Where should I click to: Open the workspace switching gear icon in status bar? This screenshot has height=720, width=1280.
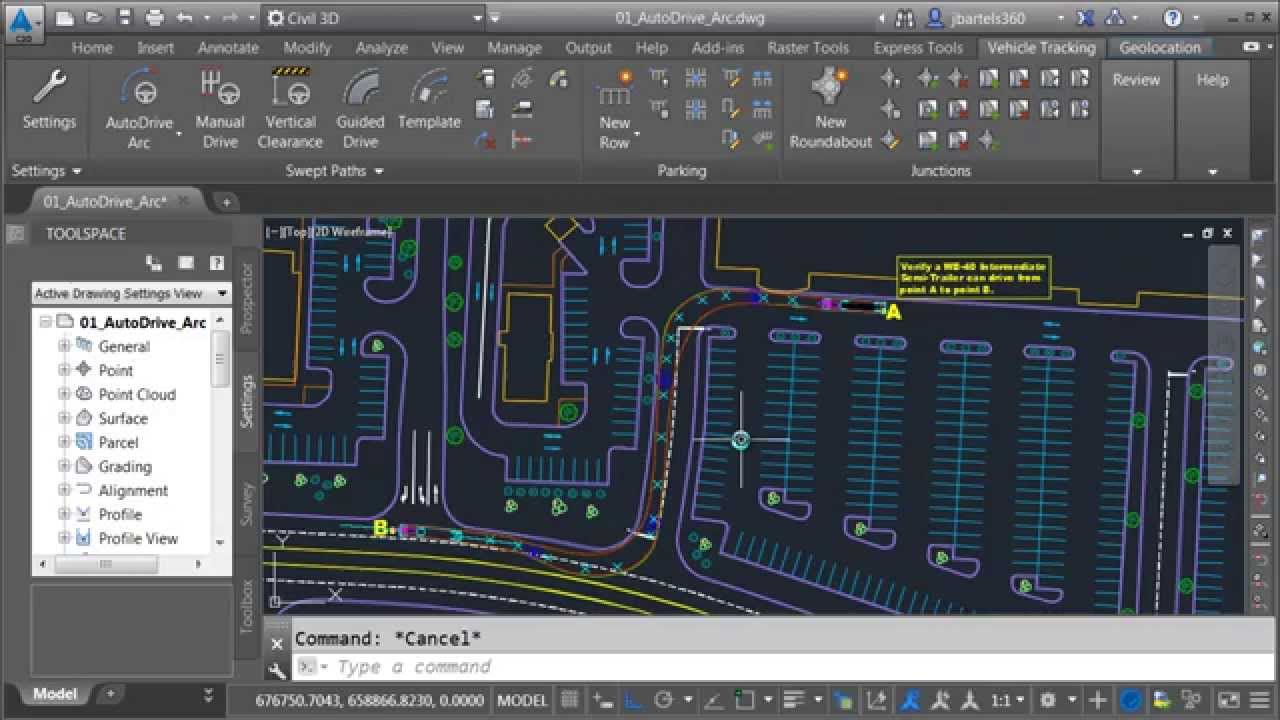[x=1048, y=700]
